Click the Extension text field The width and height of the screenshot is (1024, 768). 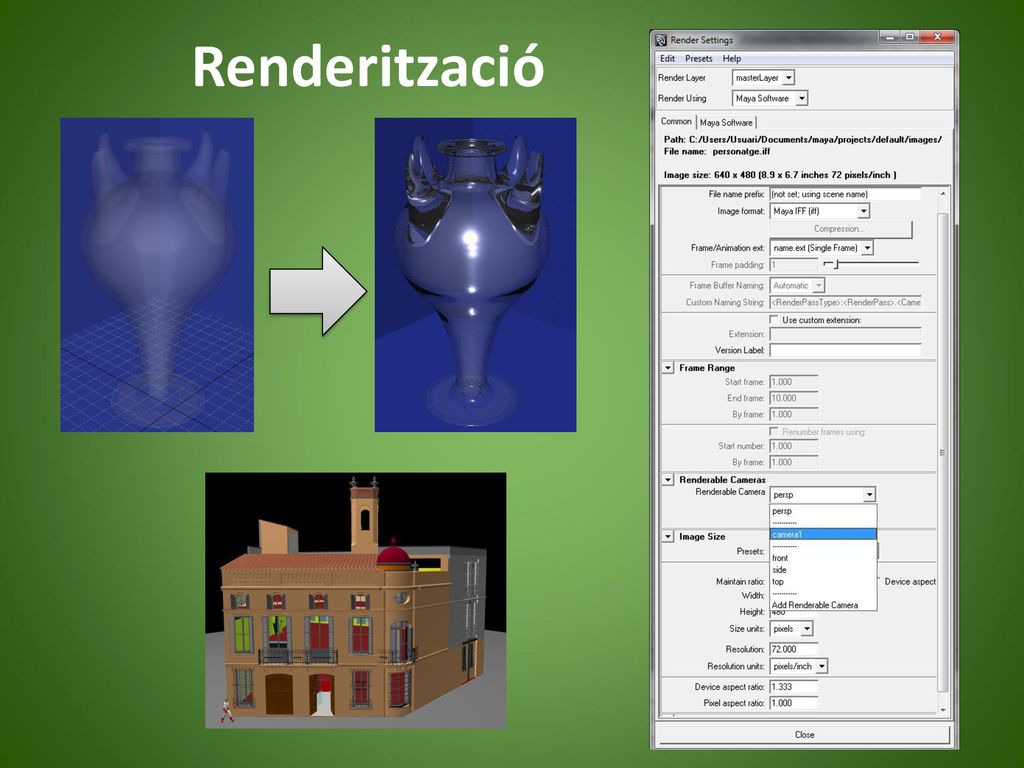(x=845, y=334)
